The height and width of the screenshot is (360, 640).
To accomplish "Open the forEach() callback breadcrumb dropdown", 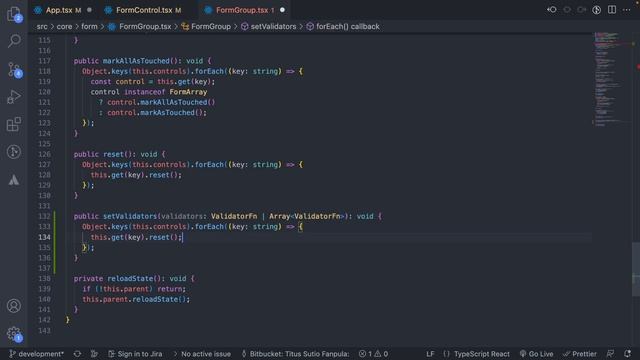I will tap(343, 27).
